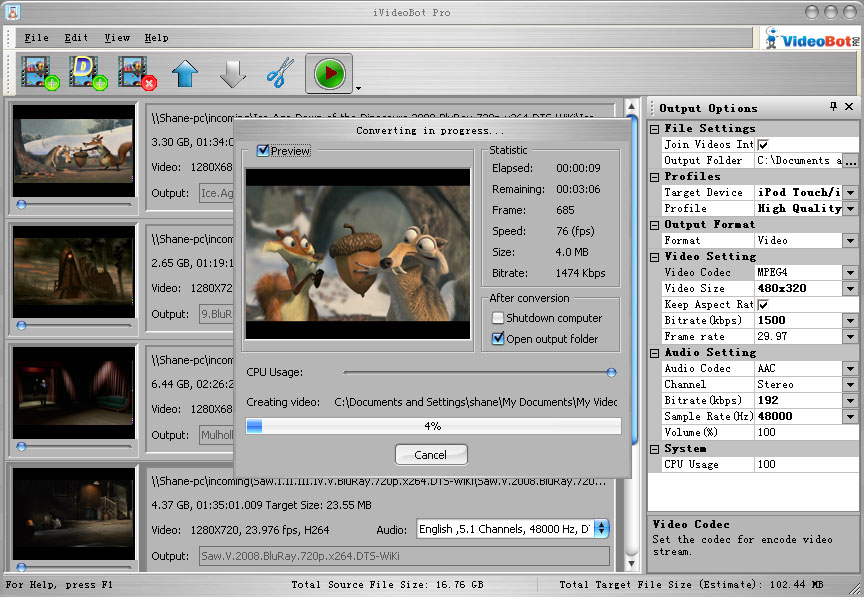Uncheck Open output folder
Screen dimensions: 864x597
tap(498, 338)
